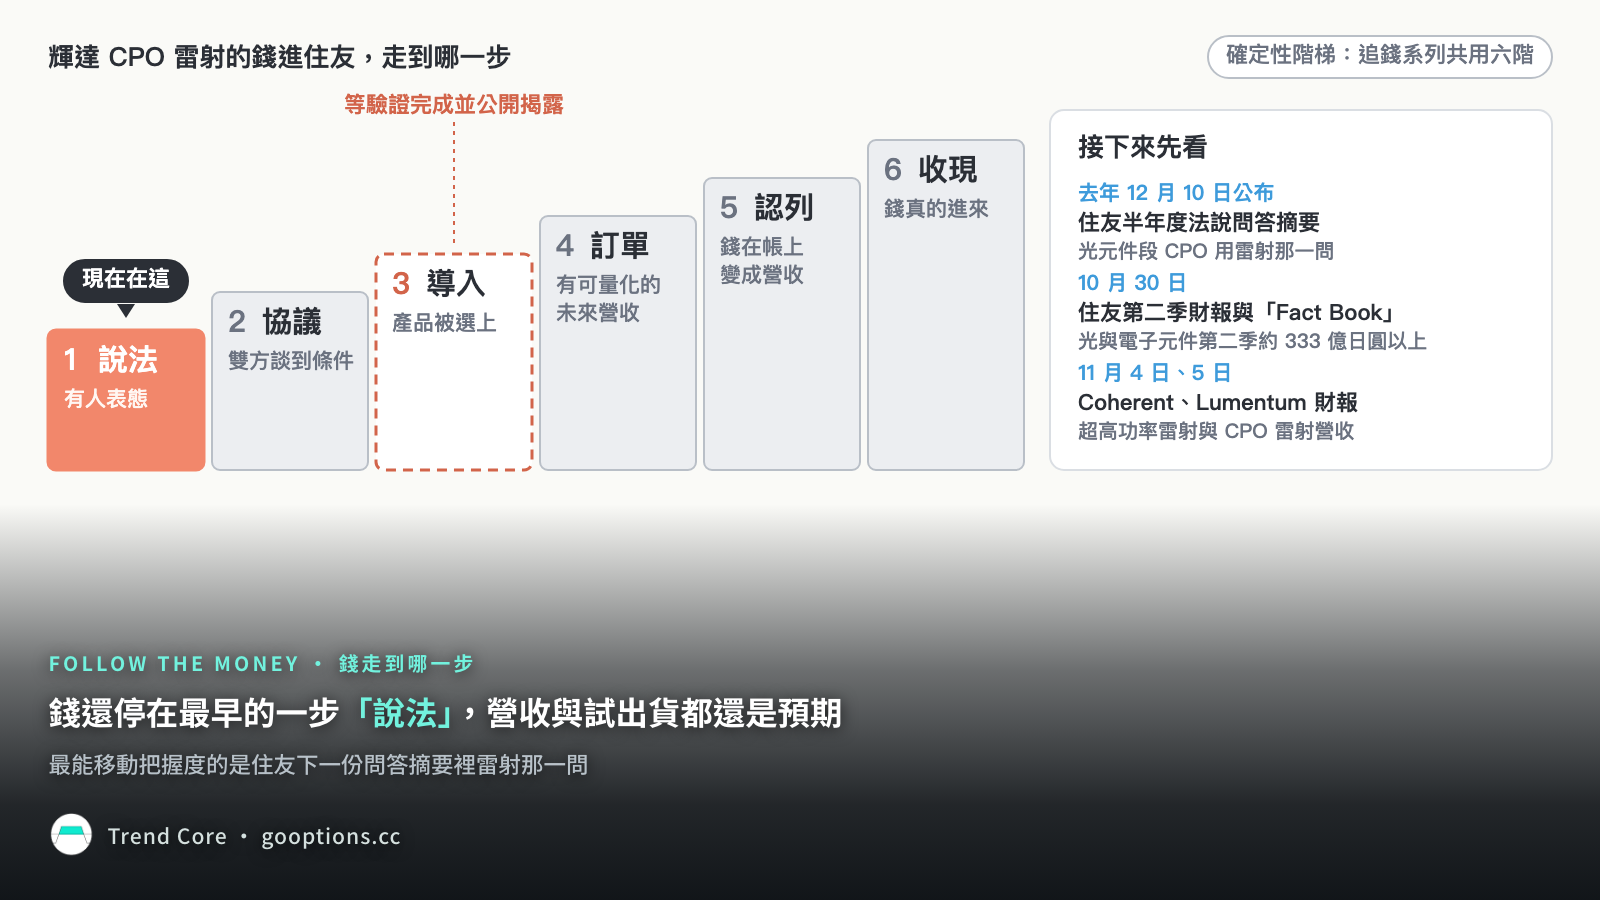Click the '錢真的進來' caption in step 6
The image size is (1600, 900).
click(x=936, y=208)
